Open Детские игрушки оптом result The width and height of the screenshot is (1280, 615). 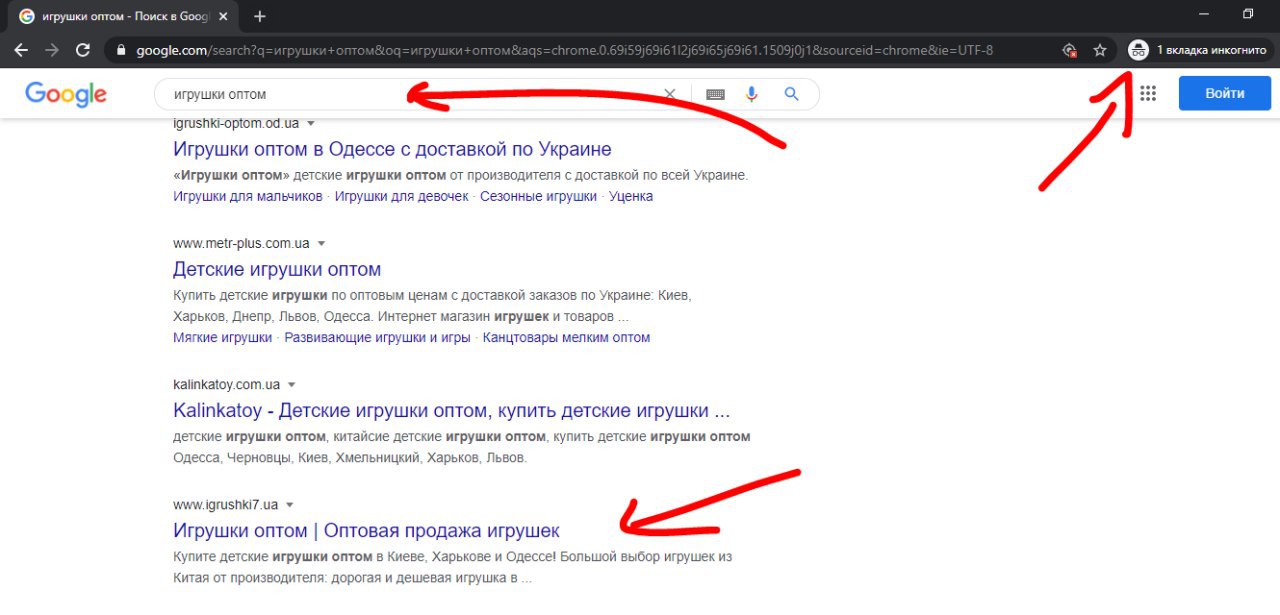277,269
